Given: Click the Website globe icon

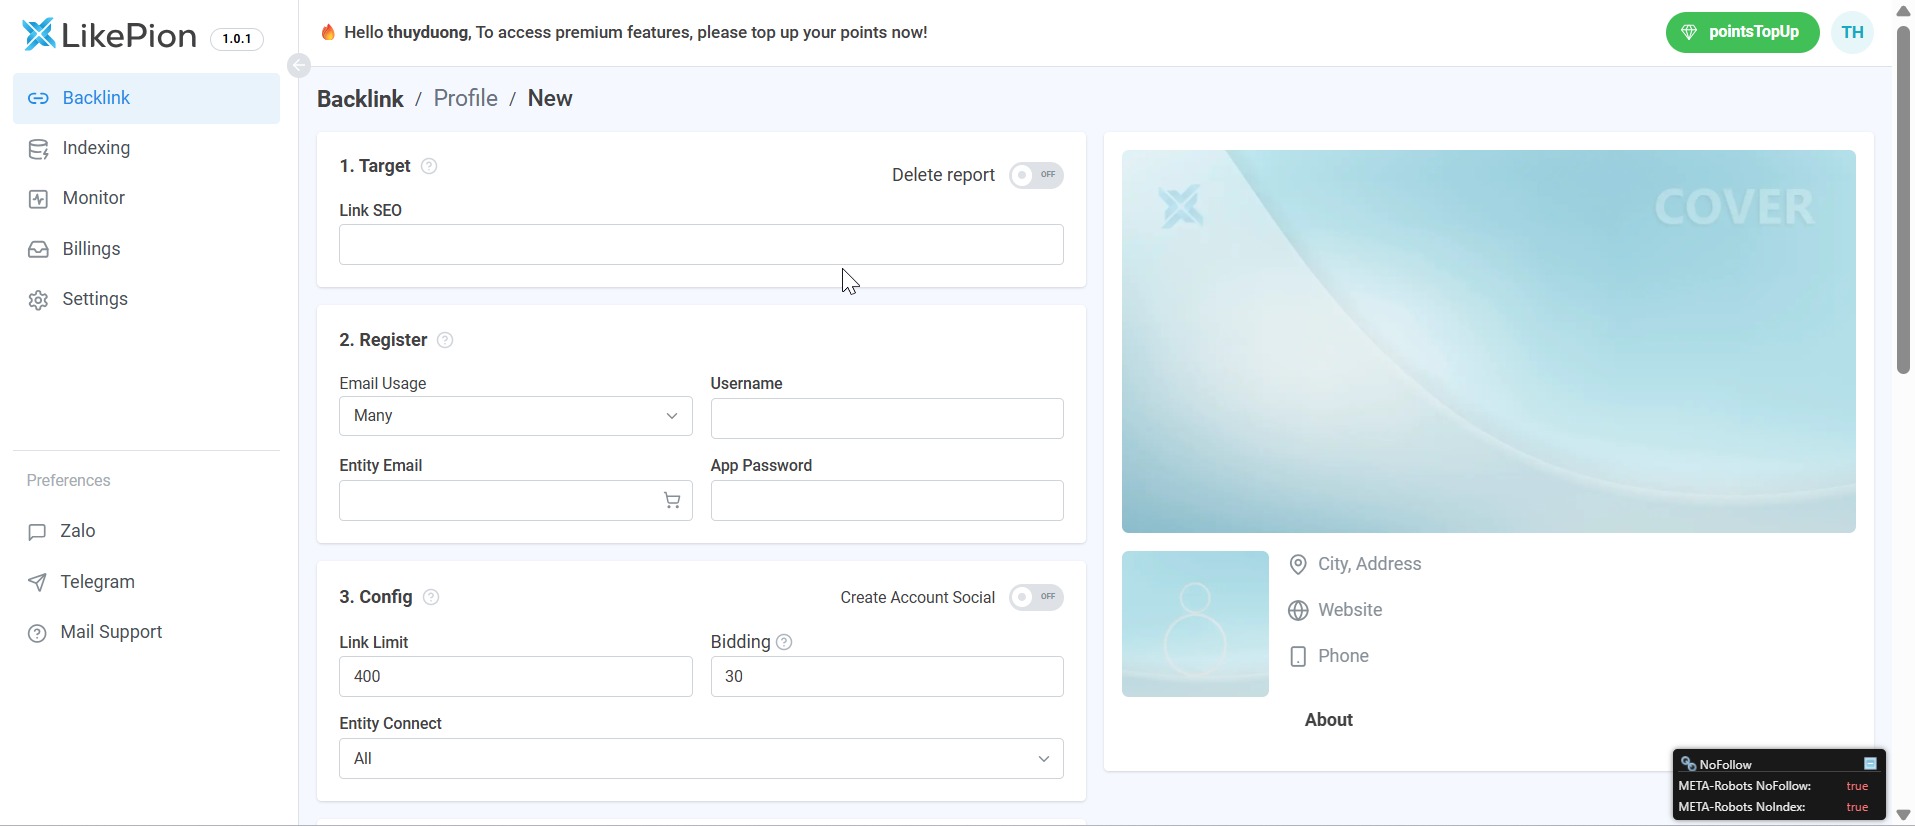Looking at the screenshot, I should [x=1298, y=611].
